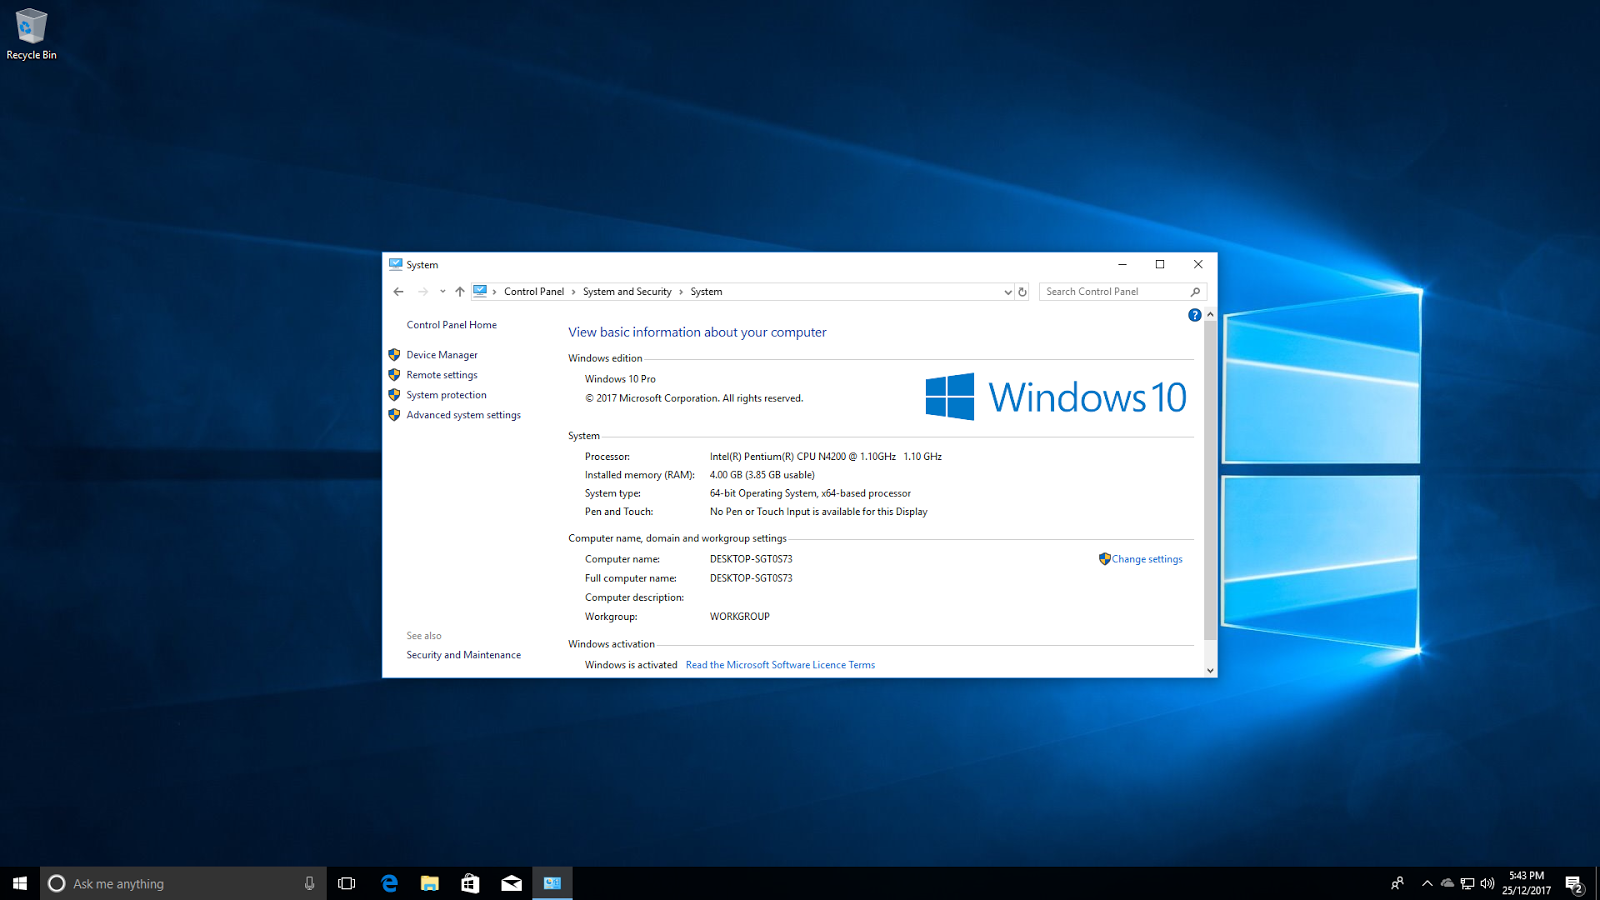Maximize the System window

coord(1160,265)
